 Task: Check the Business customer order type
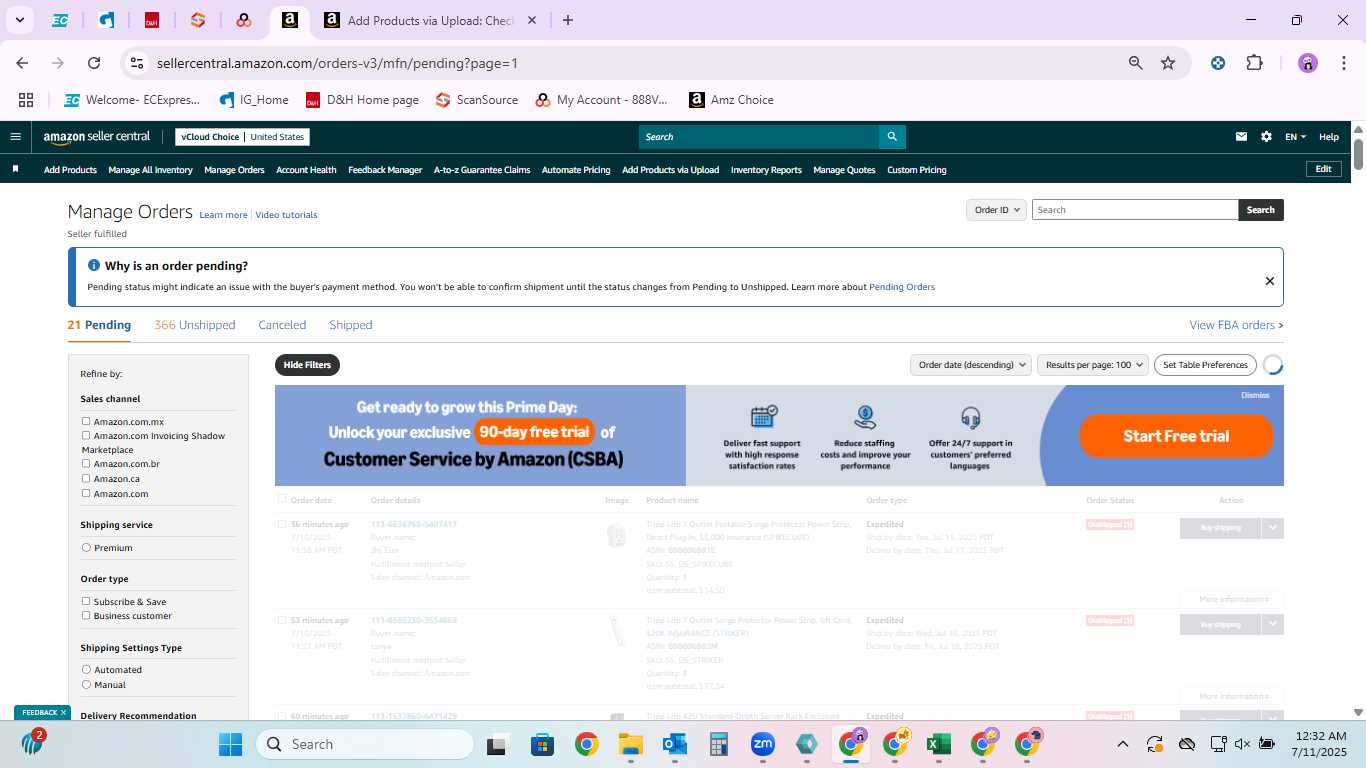click(86, 616)
